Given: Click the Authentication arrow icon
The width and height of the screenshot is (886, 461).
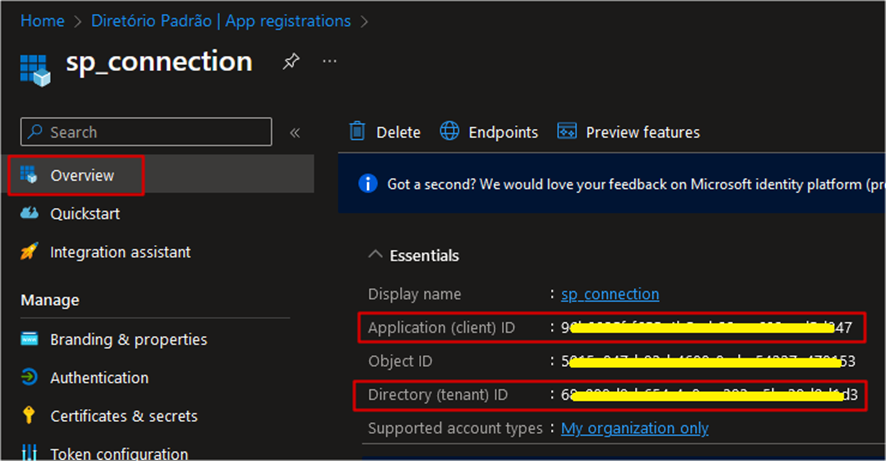Looking at the screenshot, I should [x=29, y=377].
